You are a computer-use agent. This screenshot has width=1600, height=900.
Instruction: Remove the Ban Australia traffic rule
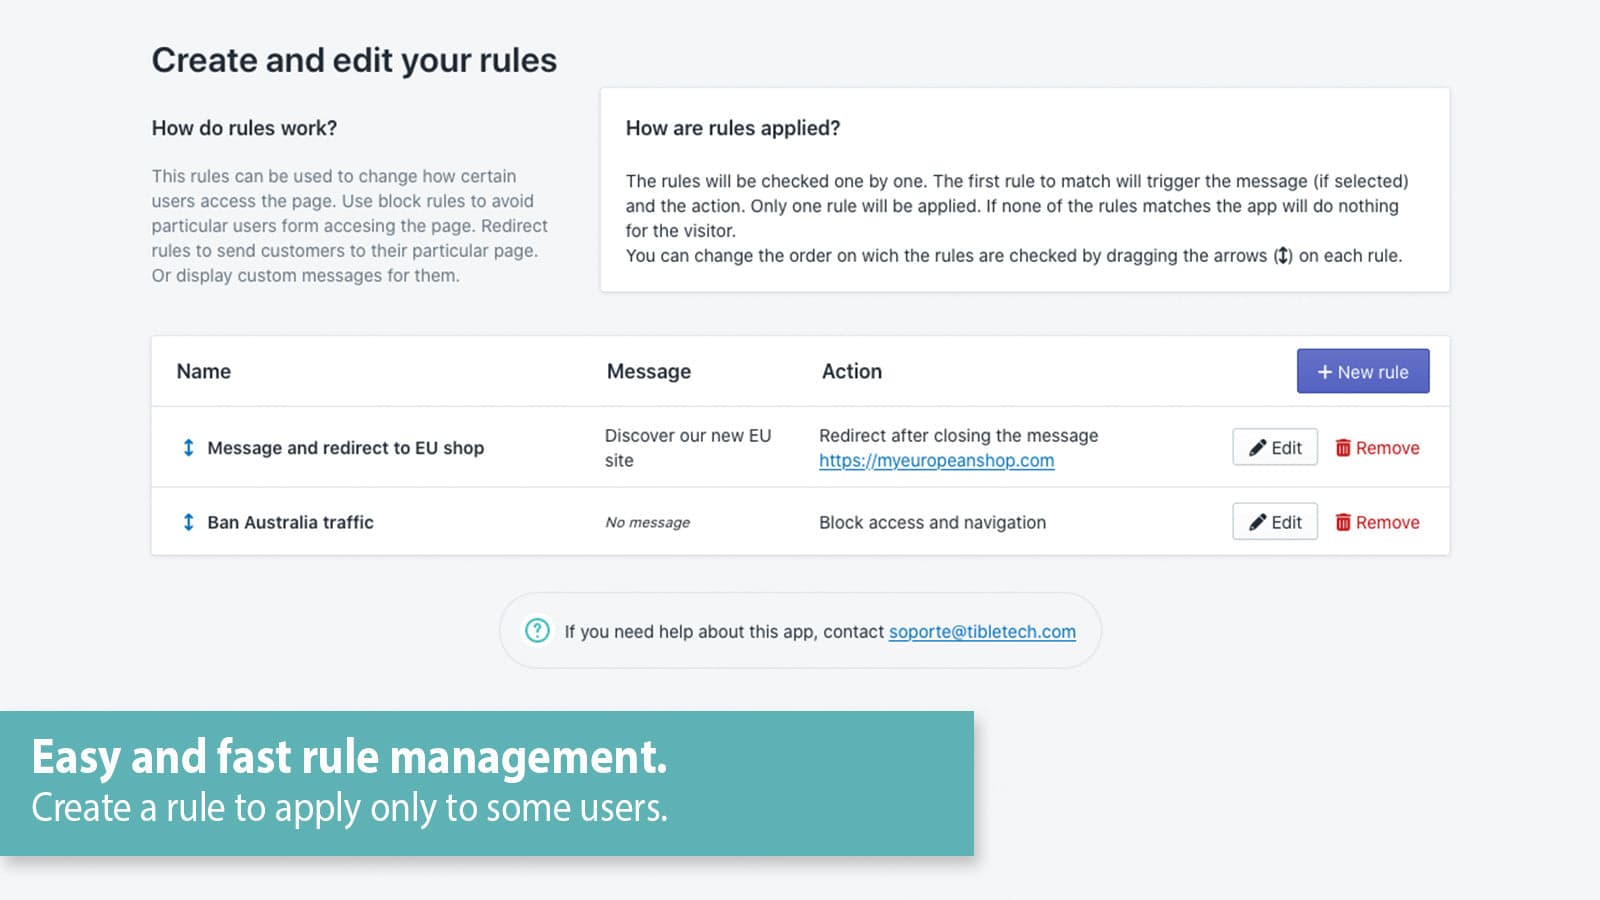[1377, 521]
